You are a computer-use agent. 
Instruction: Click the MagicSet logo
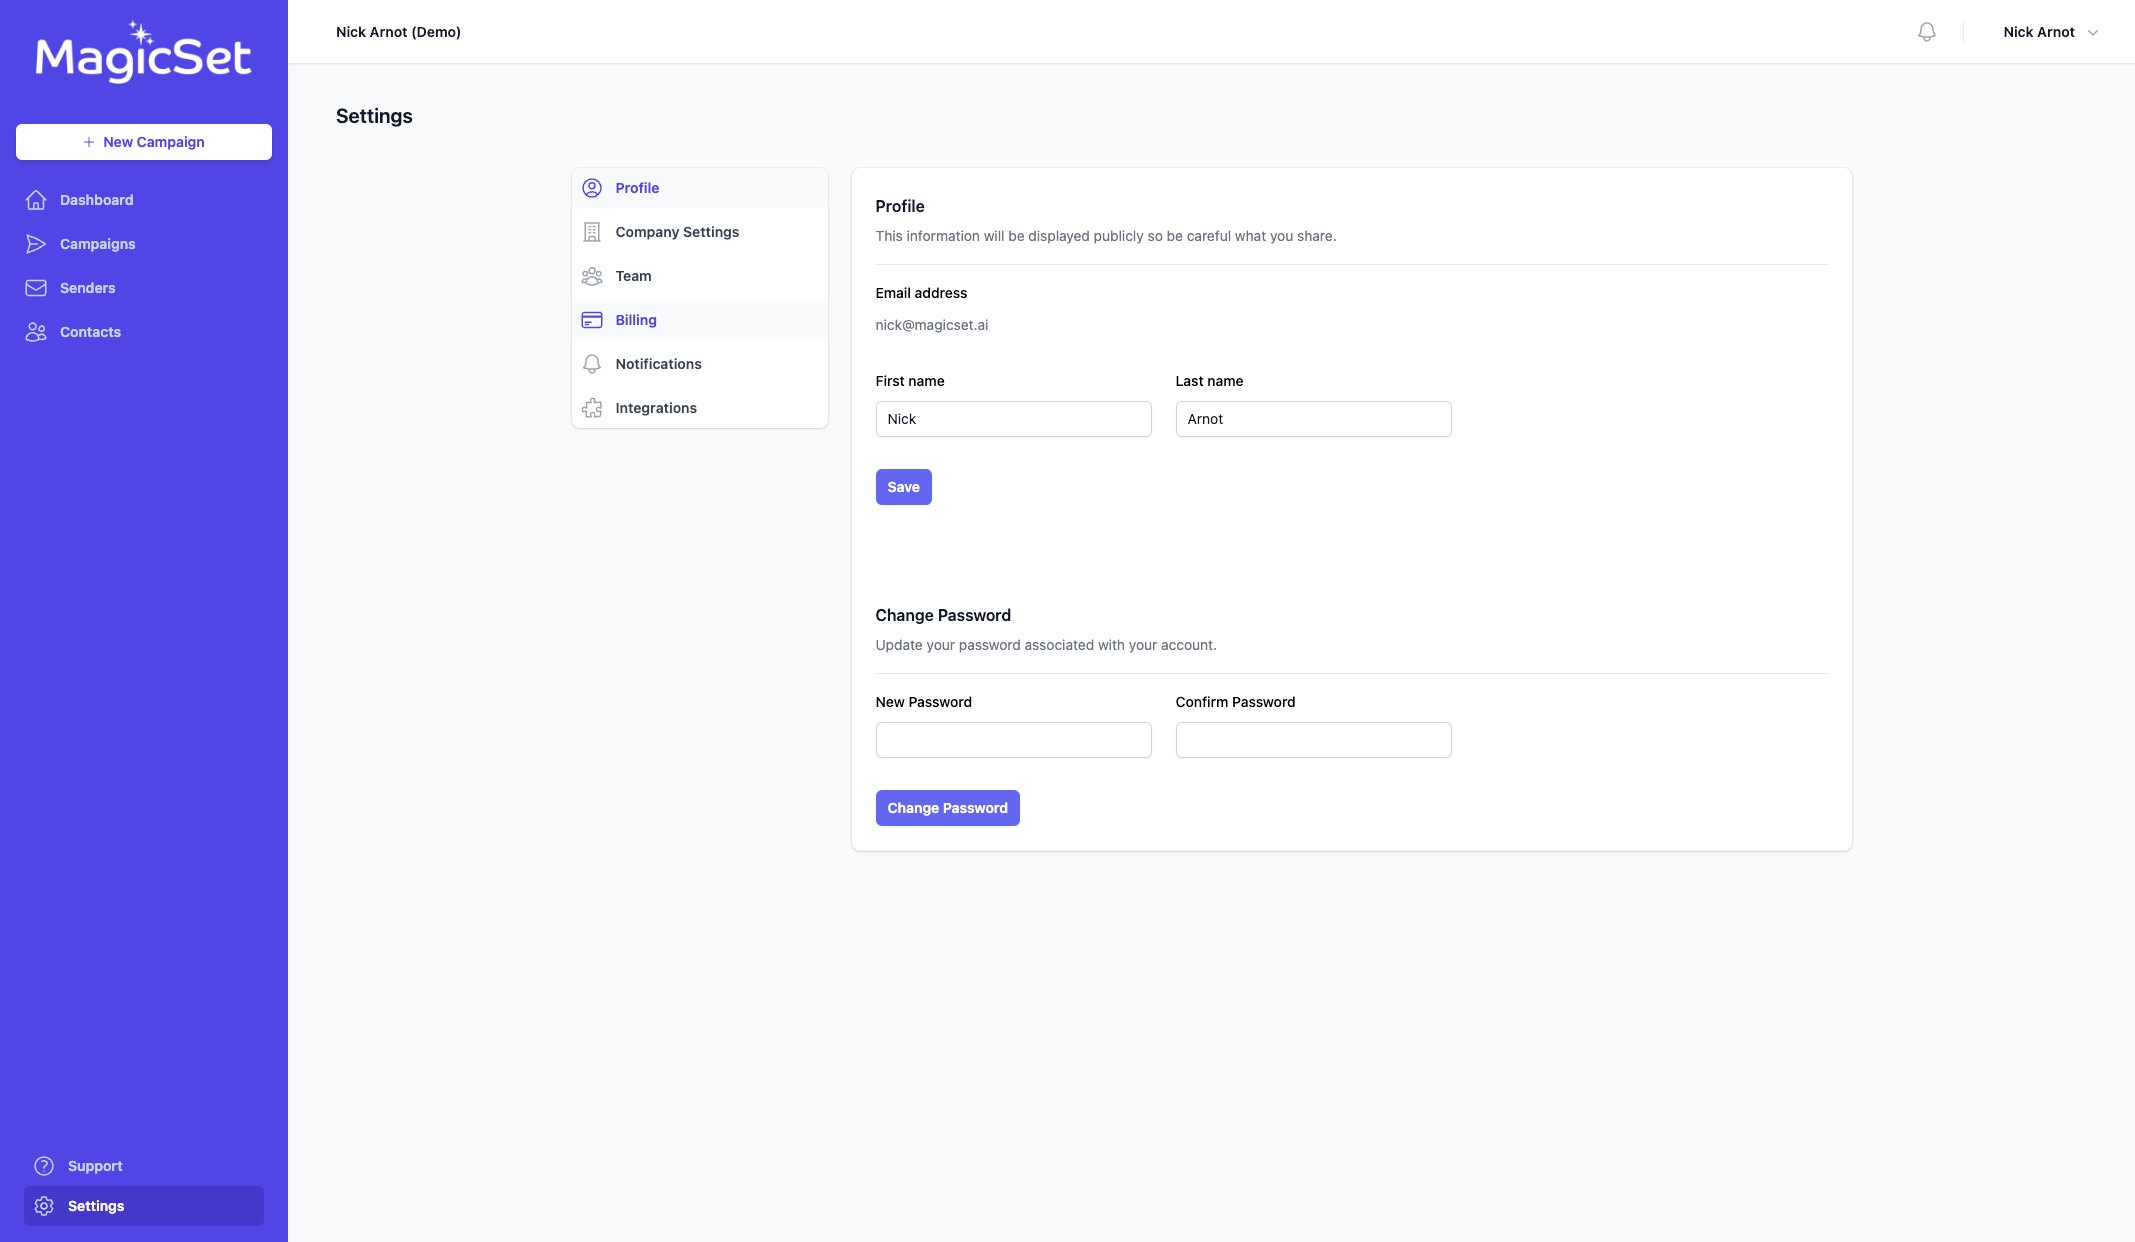[x=143, y=52]
